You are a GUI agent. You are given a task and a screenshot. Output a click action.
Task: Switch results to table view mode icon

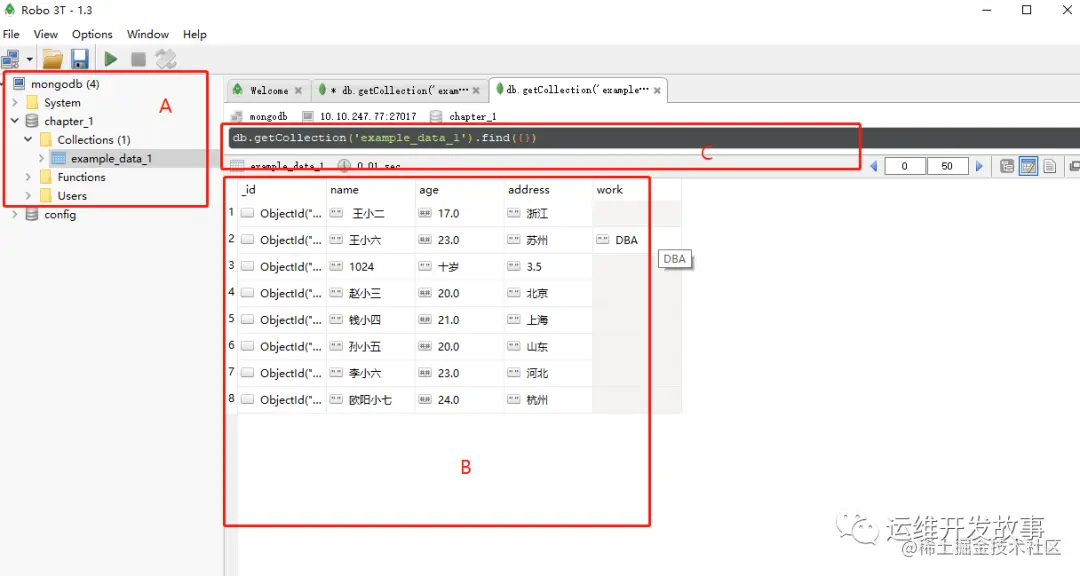pyautogui.click(x=1028, y=166)
